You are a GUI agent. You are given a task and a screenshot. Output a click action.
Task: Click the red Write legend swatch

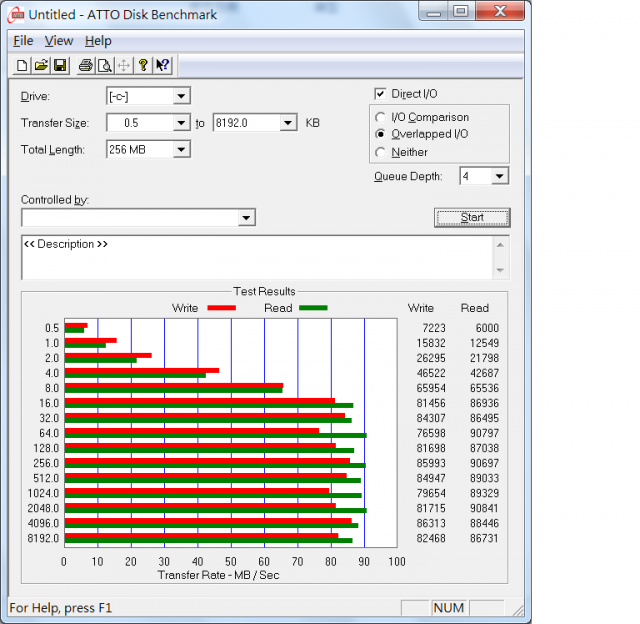[222, 308]
